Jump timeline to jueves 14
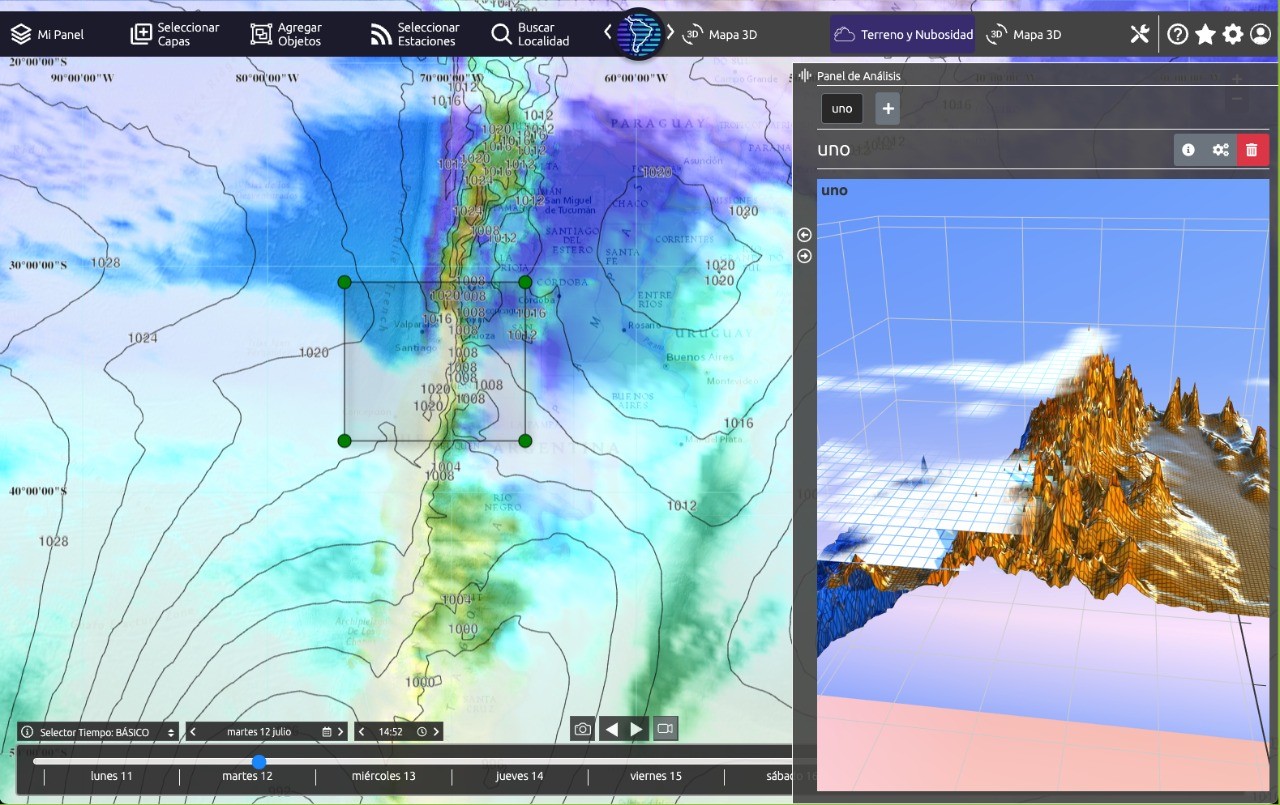The image size is (1280, 805). (519, 776)
